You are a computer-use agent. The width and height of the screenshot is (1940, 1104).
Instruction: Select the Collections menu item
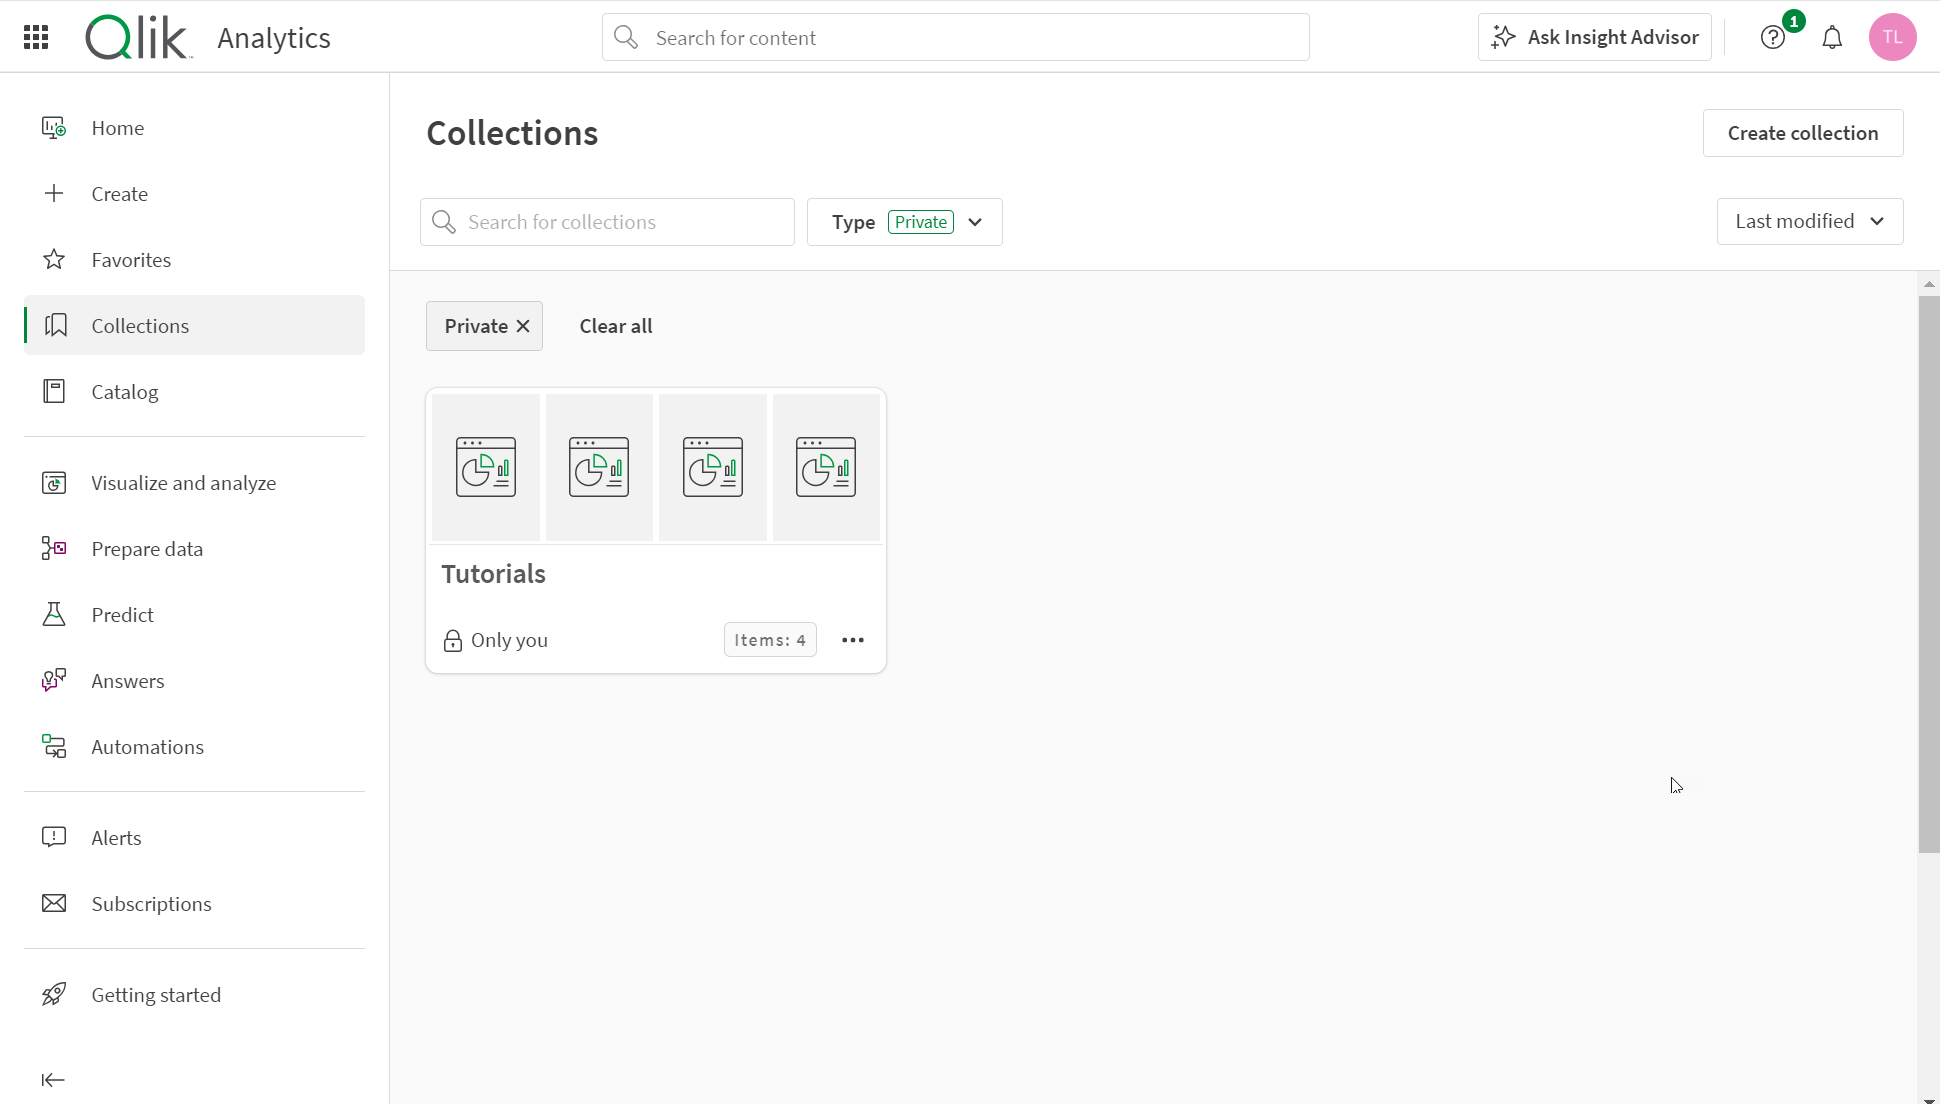140,325
